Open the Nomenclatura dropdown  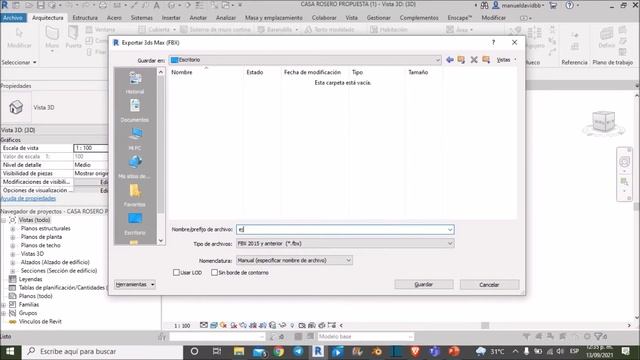348,260
